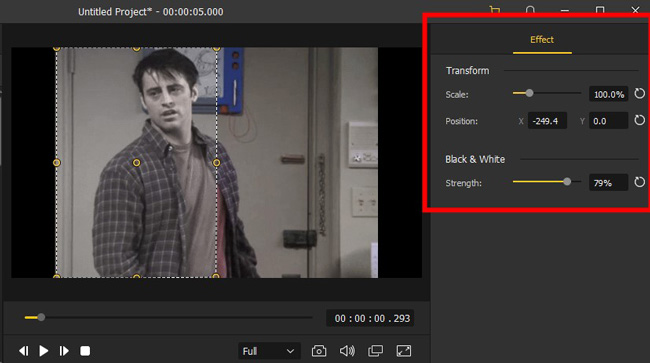Image resolution: width=650 pixels, height=363 pixels.
Task: Click the right-middle handle of effect region
Action: point(216,163)
